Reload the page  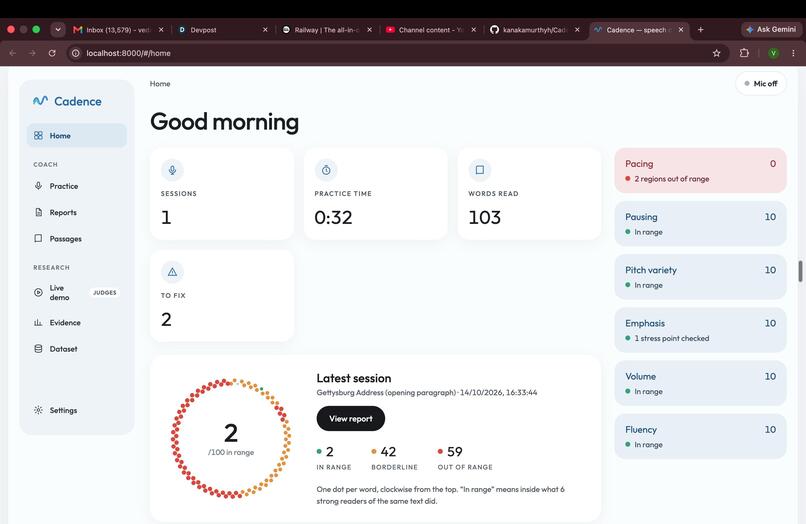click(x=52, y=53)
